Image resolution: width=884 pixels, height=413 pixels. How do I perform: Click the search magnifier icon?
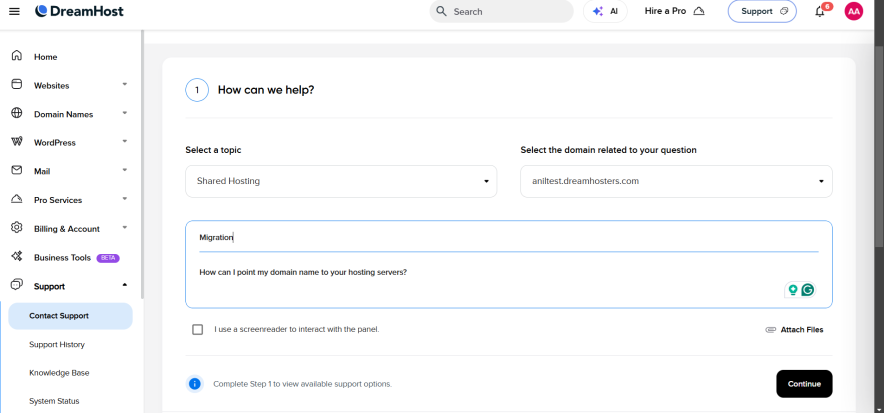coord(441,11)
